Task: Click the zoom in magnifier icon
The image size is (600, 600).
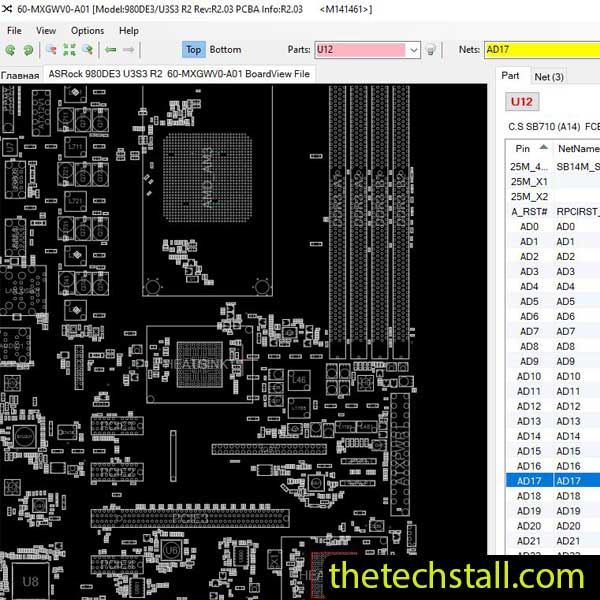Action: 88,49
